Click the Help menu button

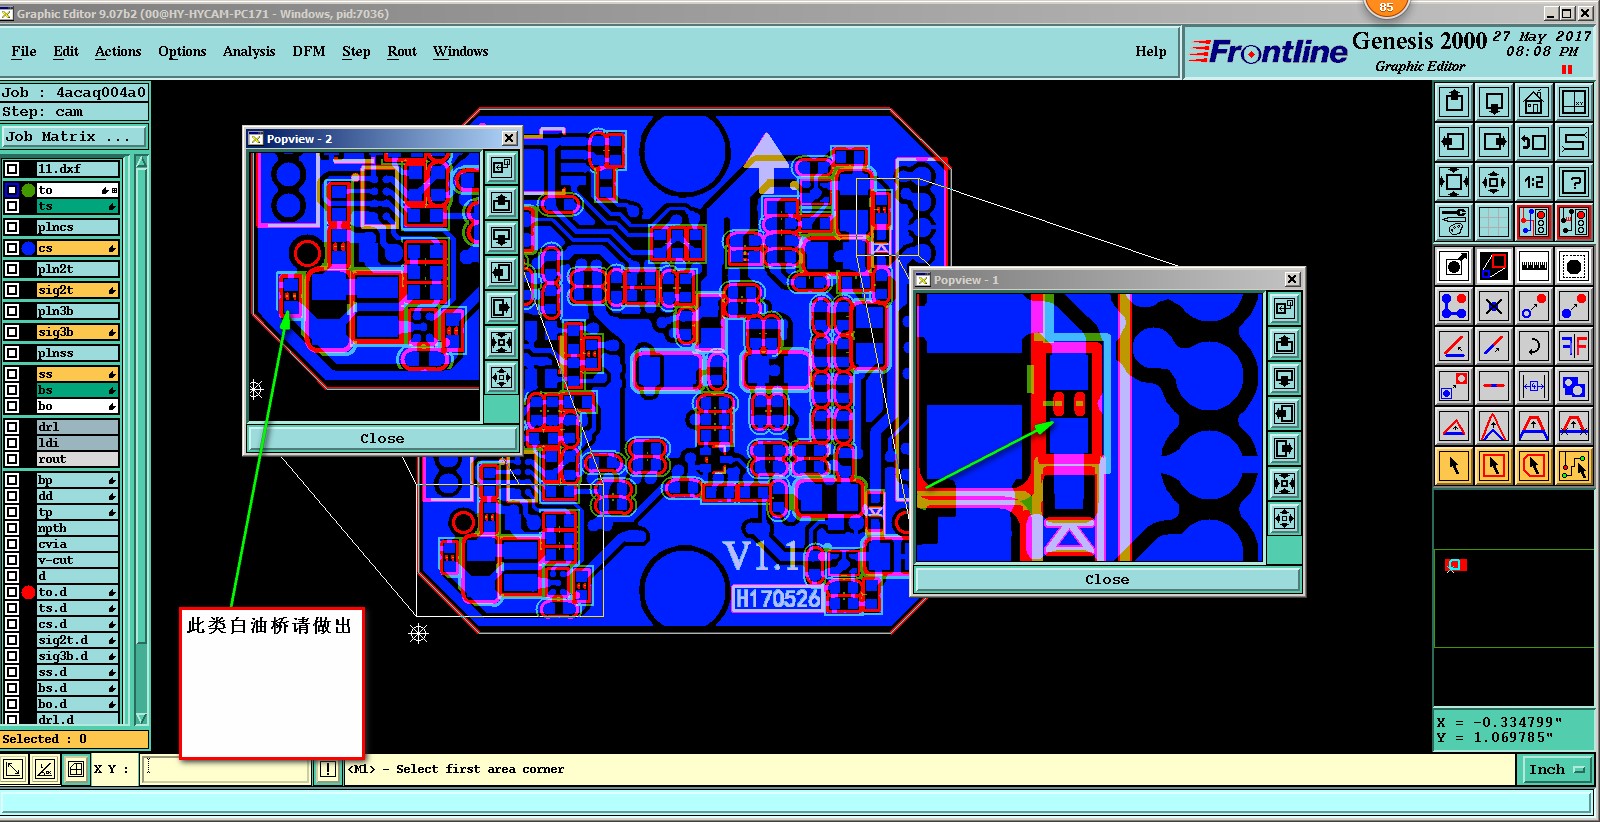[x=1151, y=52]
